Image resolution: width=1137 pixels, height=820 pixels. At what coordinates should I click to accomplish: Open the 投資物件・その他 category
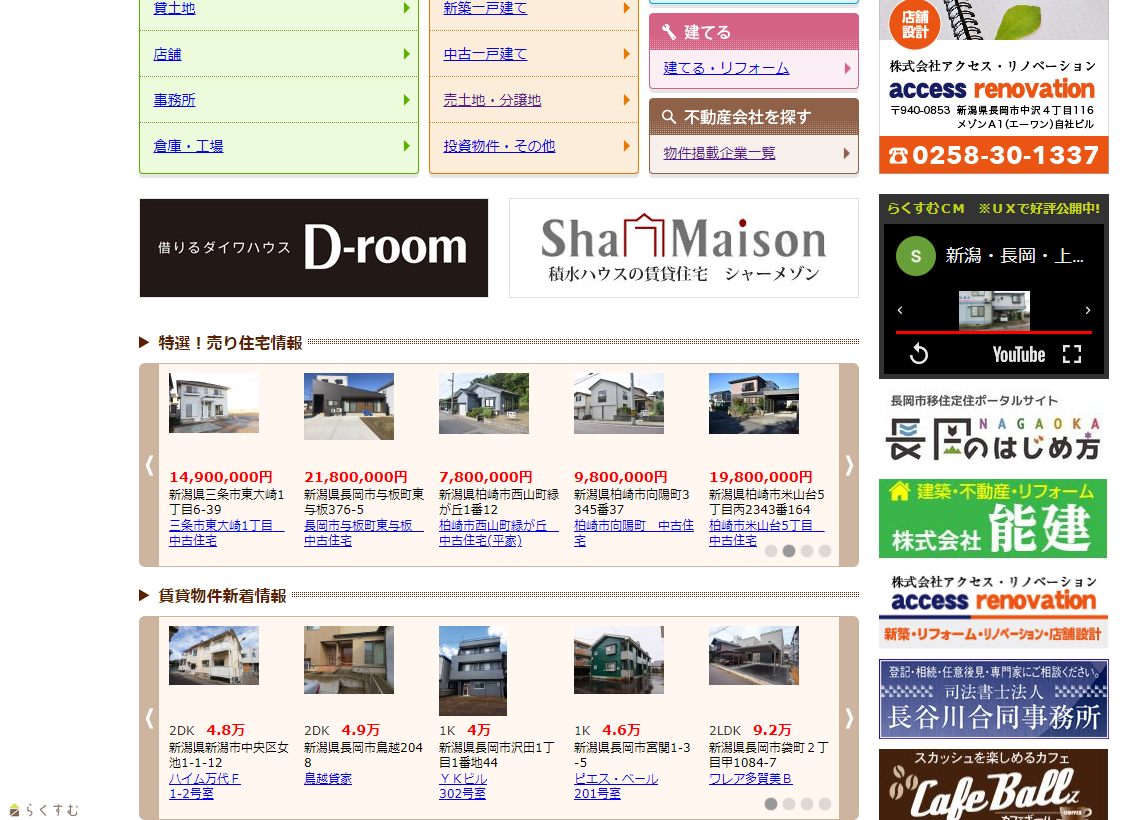point(499,146)
